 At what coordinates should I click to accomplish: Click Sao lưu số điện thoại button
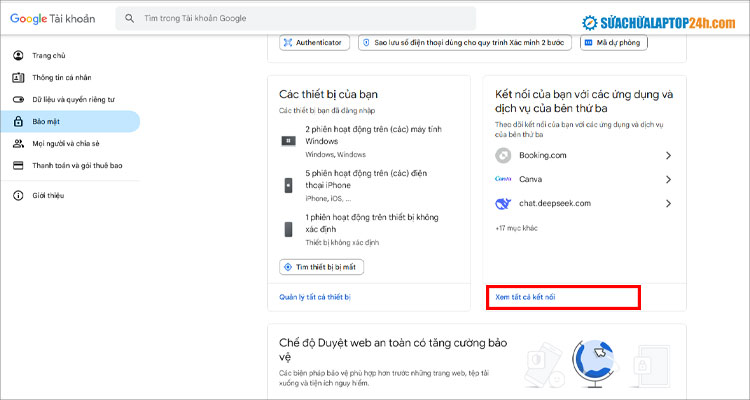[464, 43]
